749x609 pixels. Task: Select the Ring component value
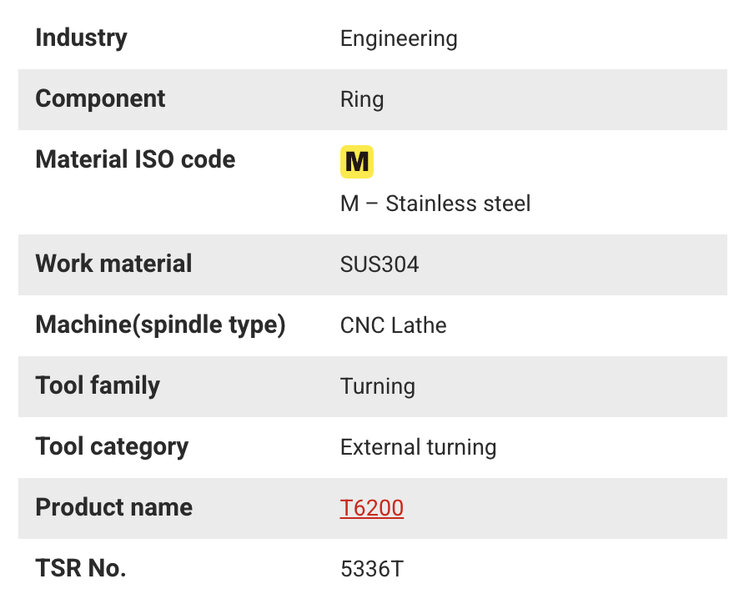[x=362, y=100]
